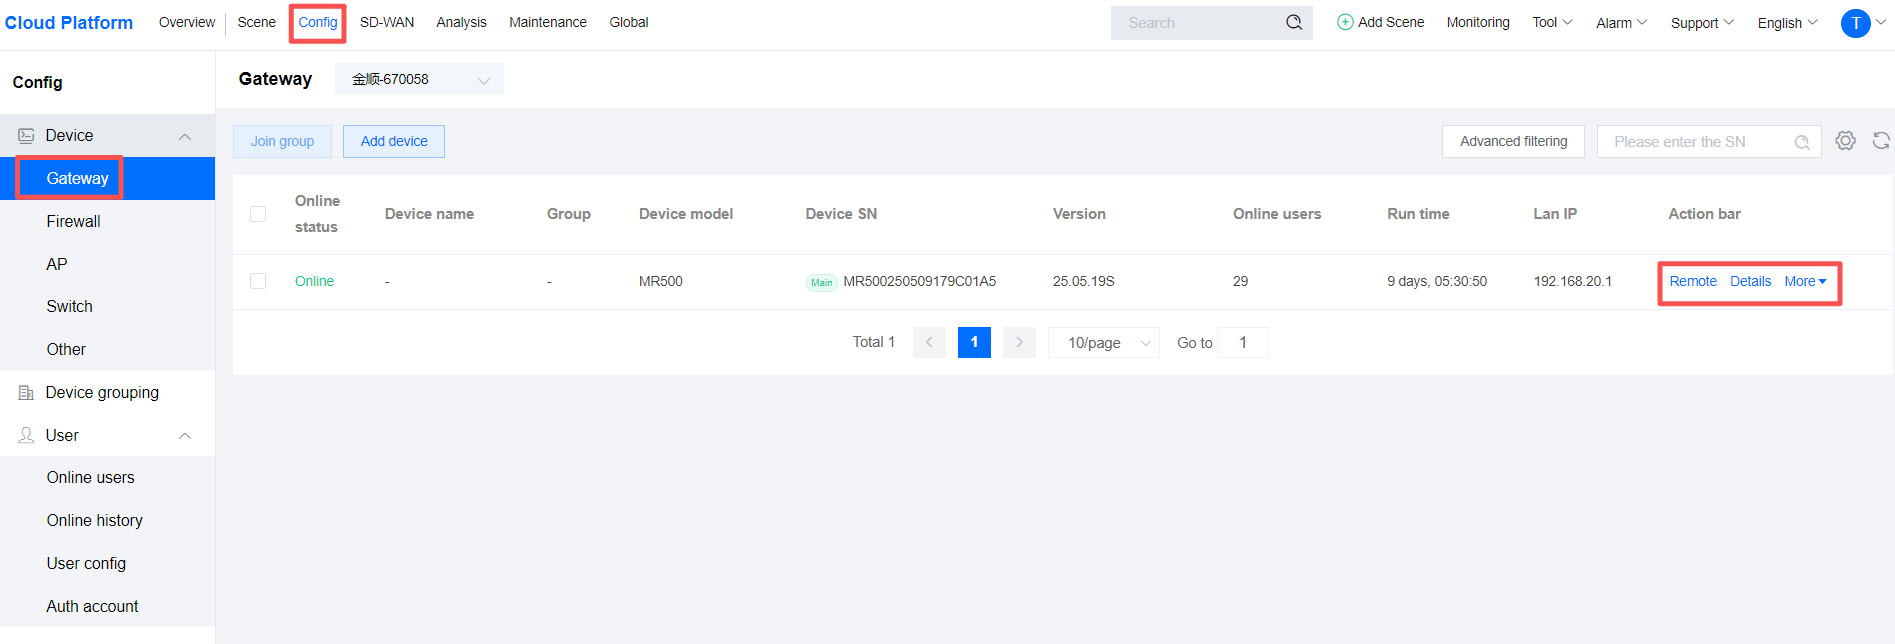Open the user avatar T menu

click(x=1855, y=23)
